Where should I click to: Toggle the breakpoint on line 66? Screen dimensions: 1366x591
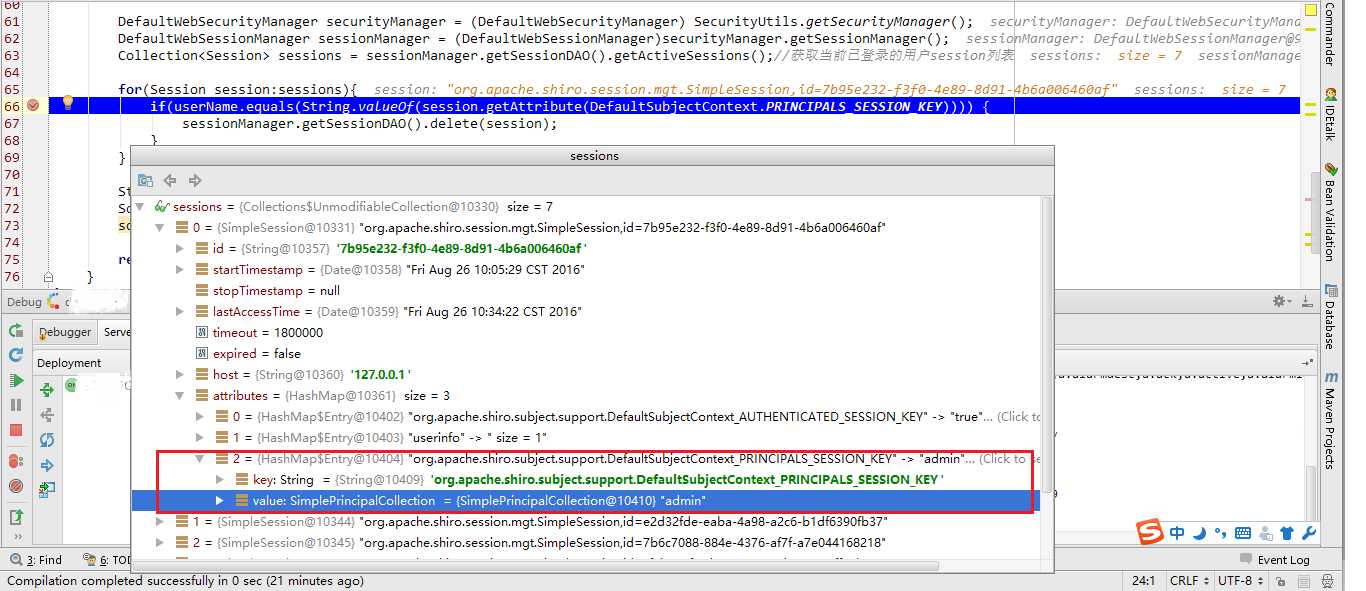point(33,106)
